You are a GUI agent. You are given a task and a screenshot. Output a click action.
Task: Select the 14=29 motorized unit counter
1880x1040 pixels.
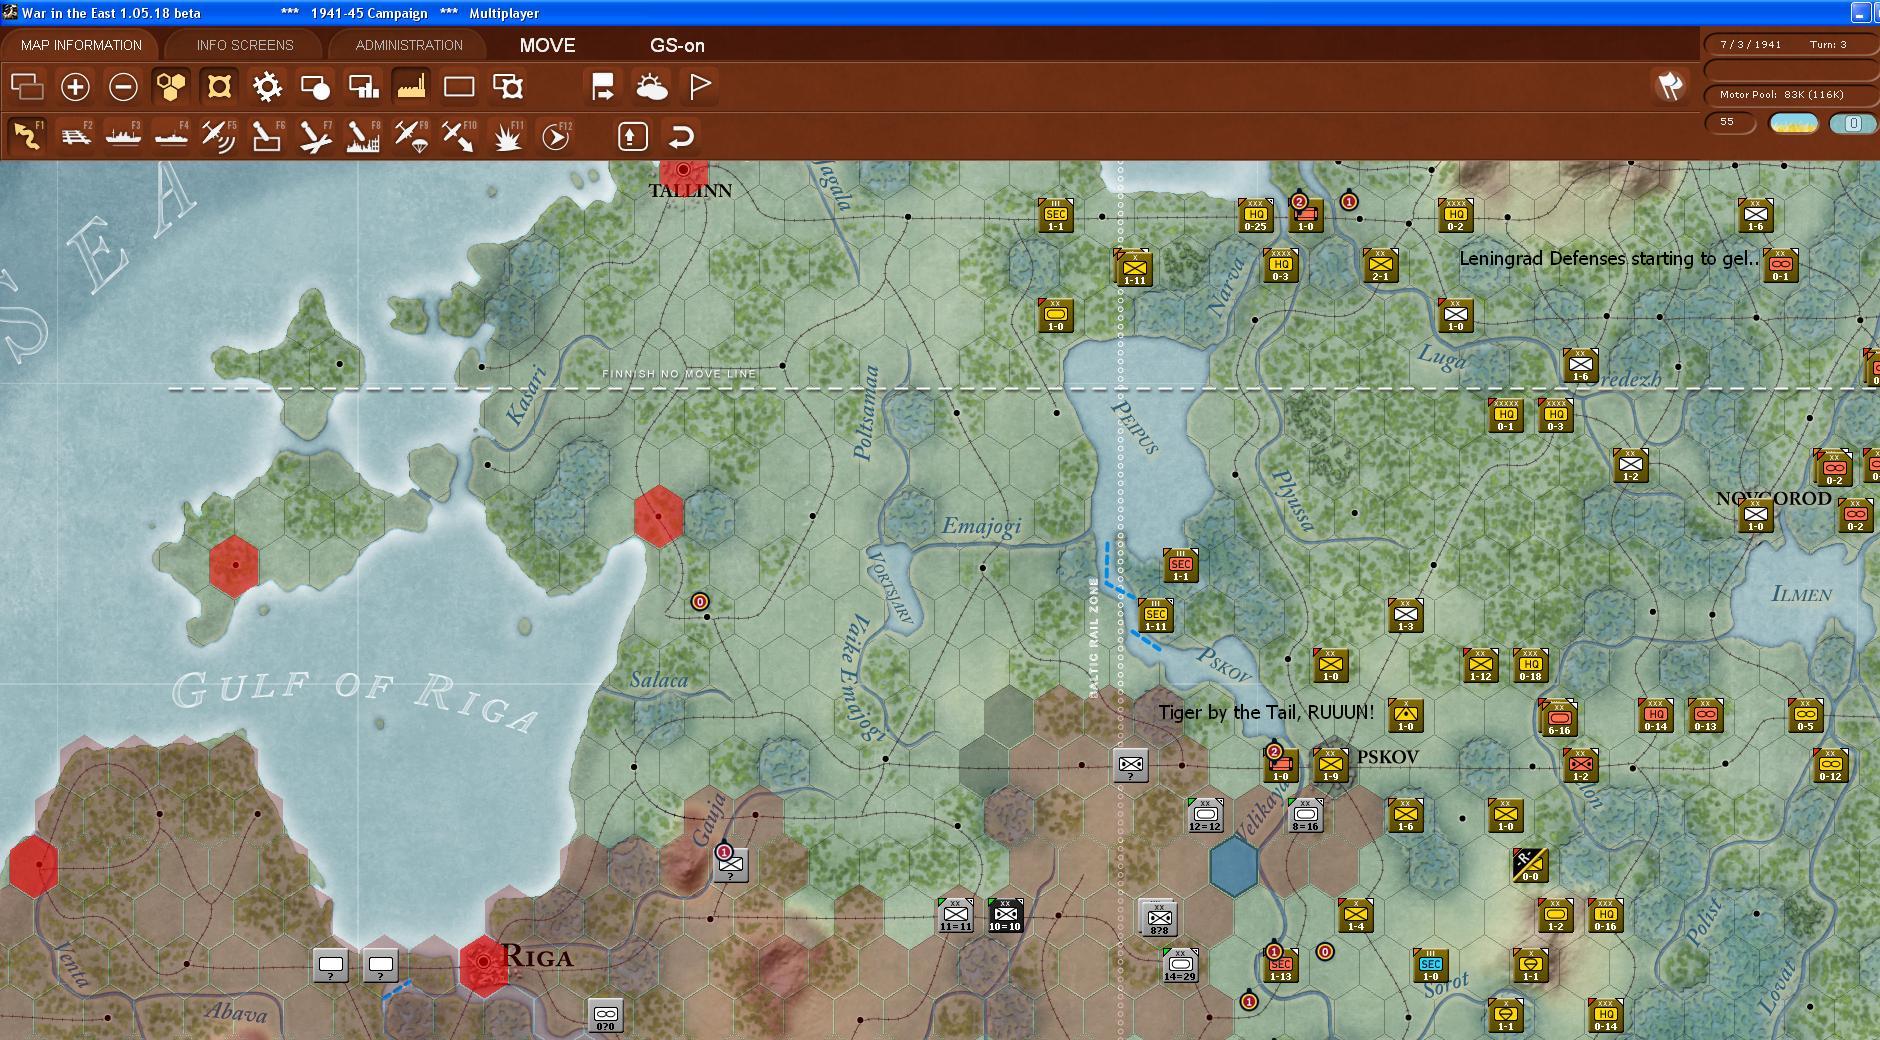[x=1180, y=965]
